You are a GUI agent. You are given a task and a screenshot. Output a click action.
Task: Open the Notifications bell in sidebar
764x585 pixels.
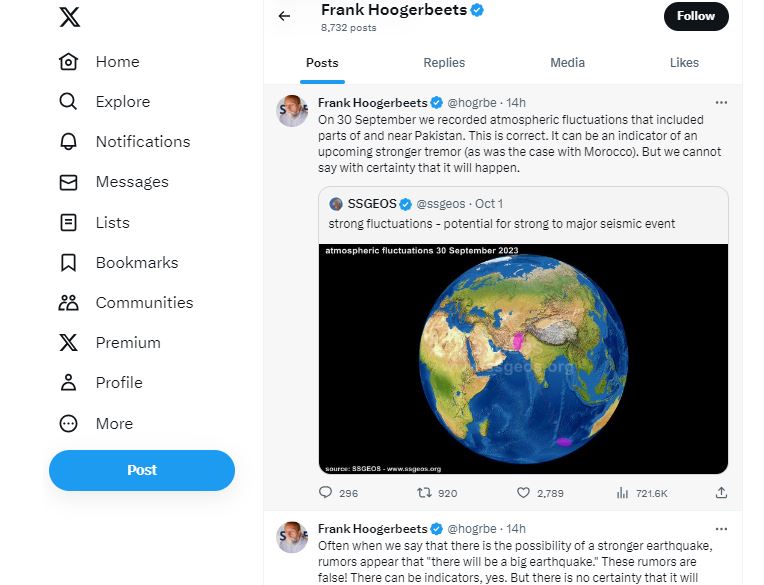(68, 141)
